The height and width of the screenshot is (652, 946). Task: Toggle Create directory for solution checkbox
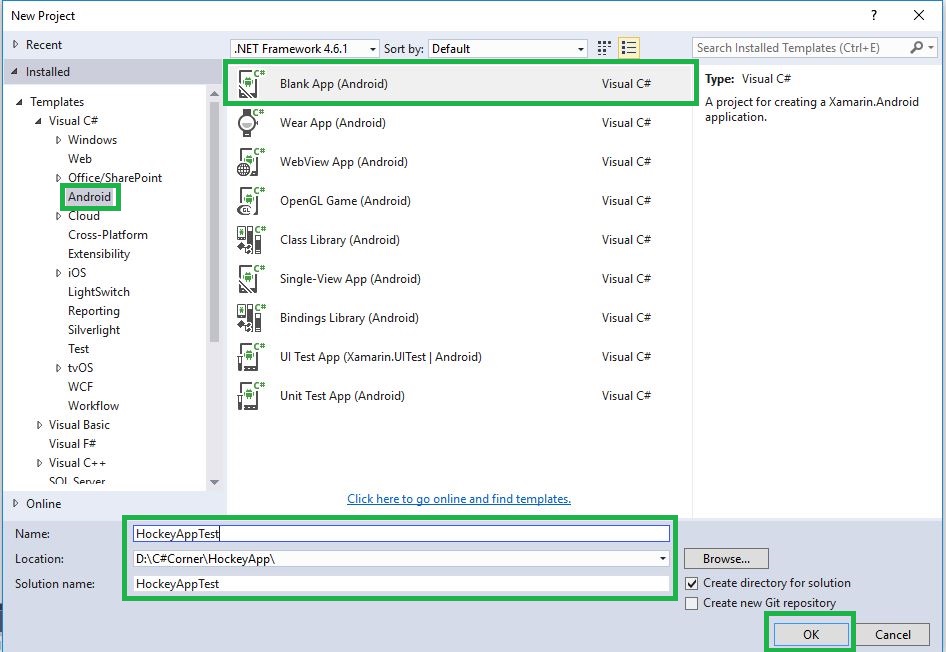pos(692,583)
